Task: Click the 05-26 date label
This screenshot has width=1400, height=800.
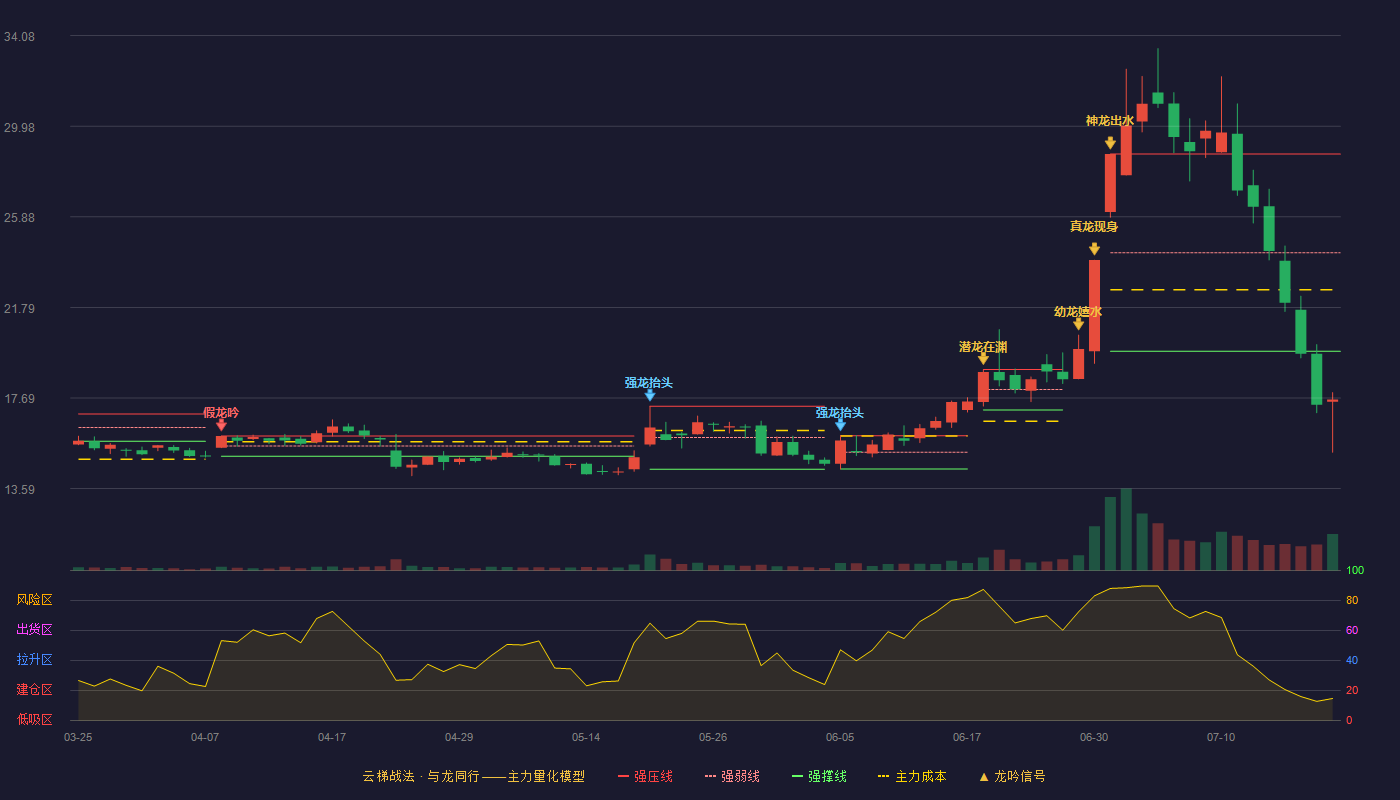Action: (x=713, y=737)
